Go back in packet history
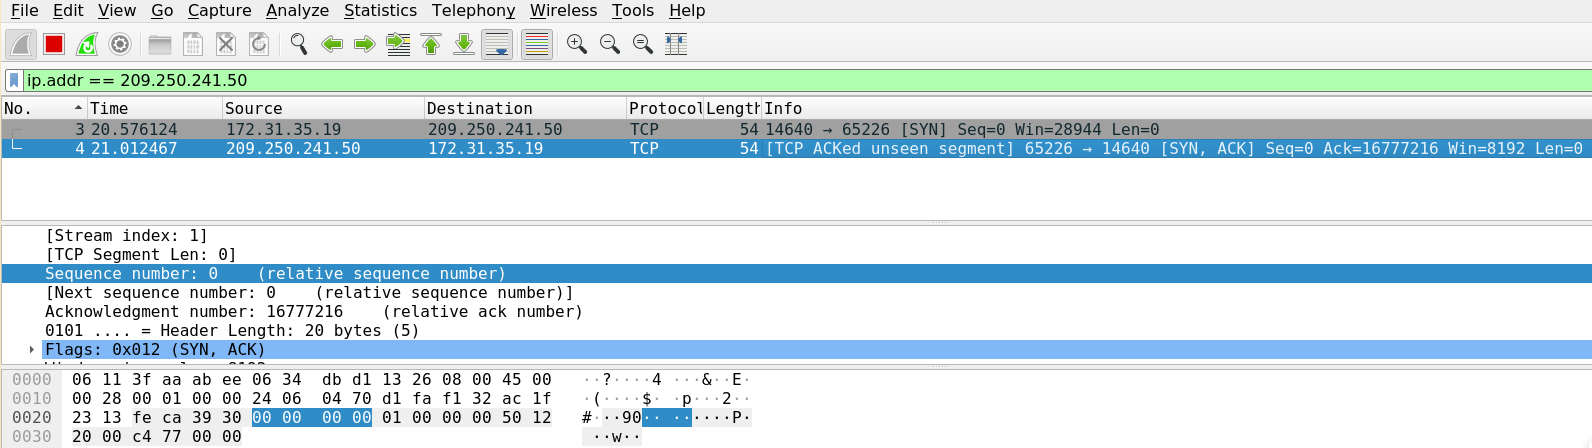Viewport: 1592px width, 448px height. coord(332,44)
